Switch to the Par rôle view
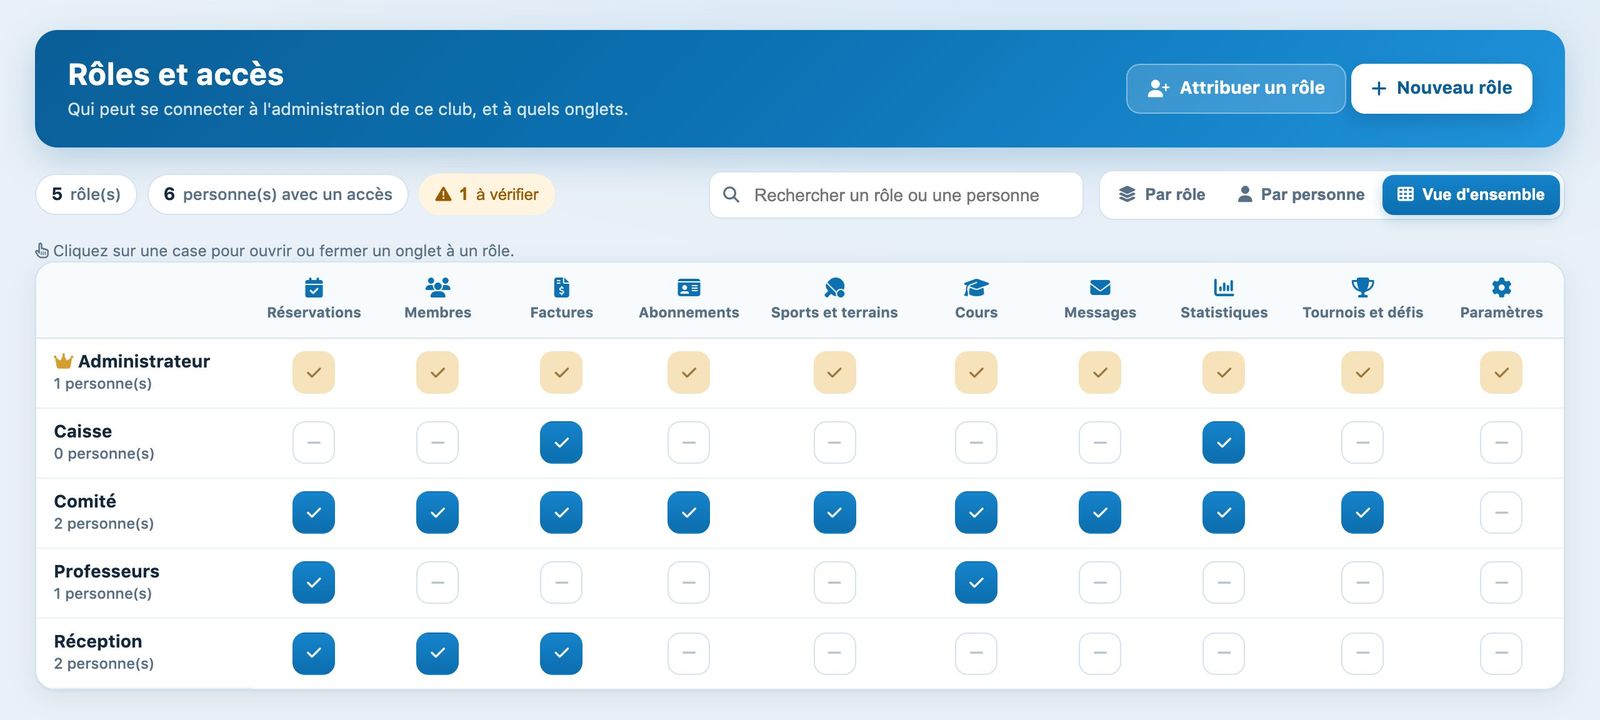 point(1161,194)
